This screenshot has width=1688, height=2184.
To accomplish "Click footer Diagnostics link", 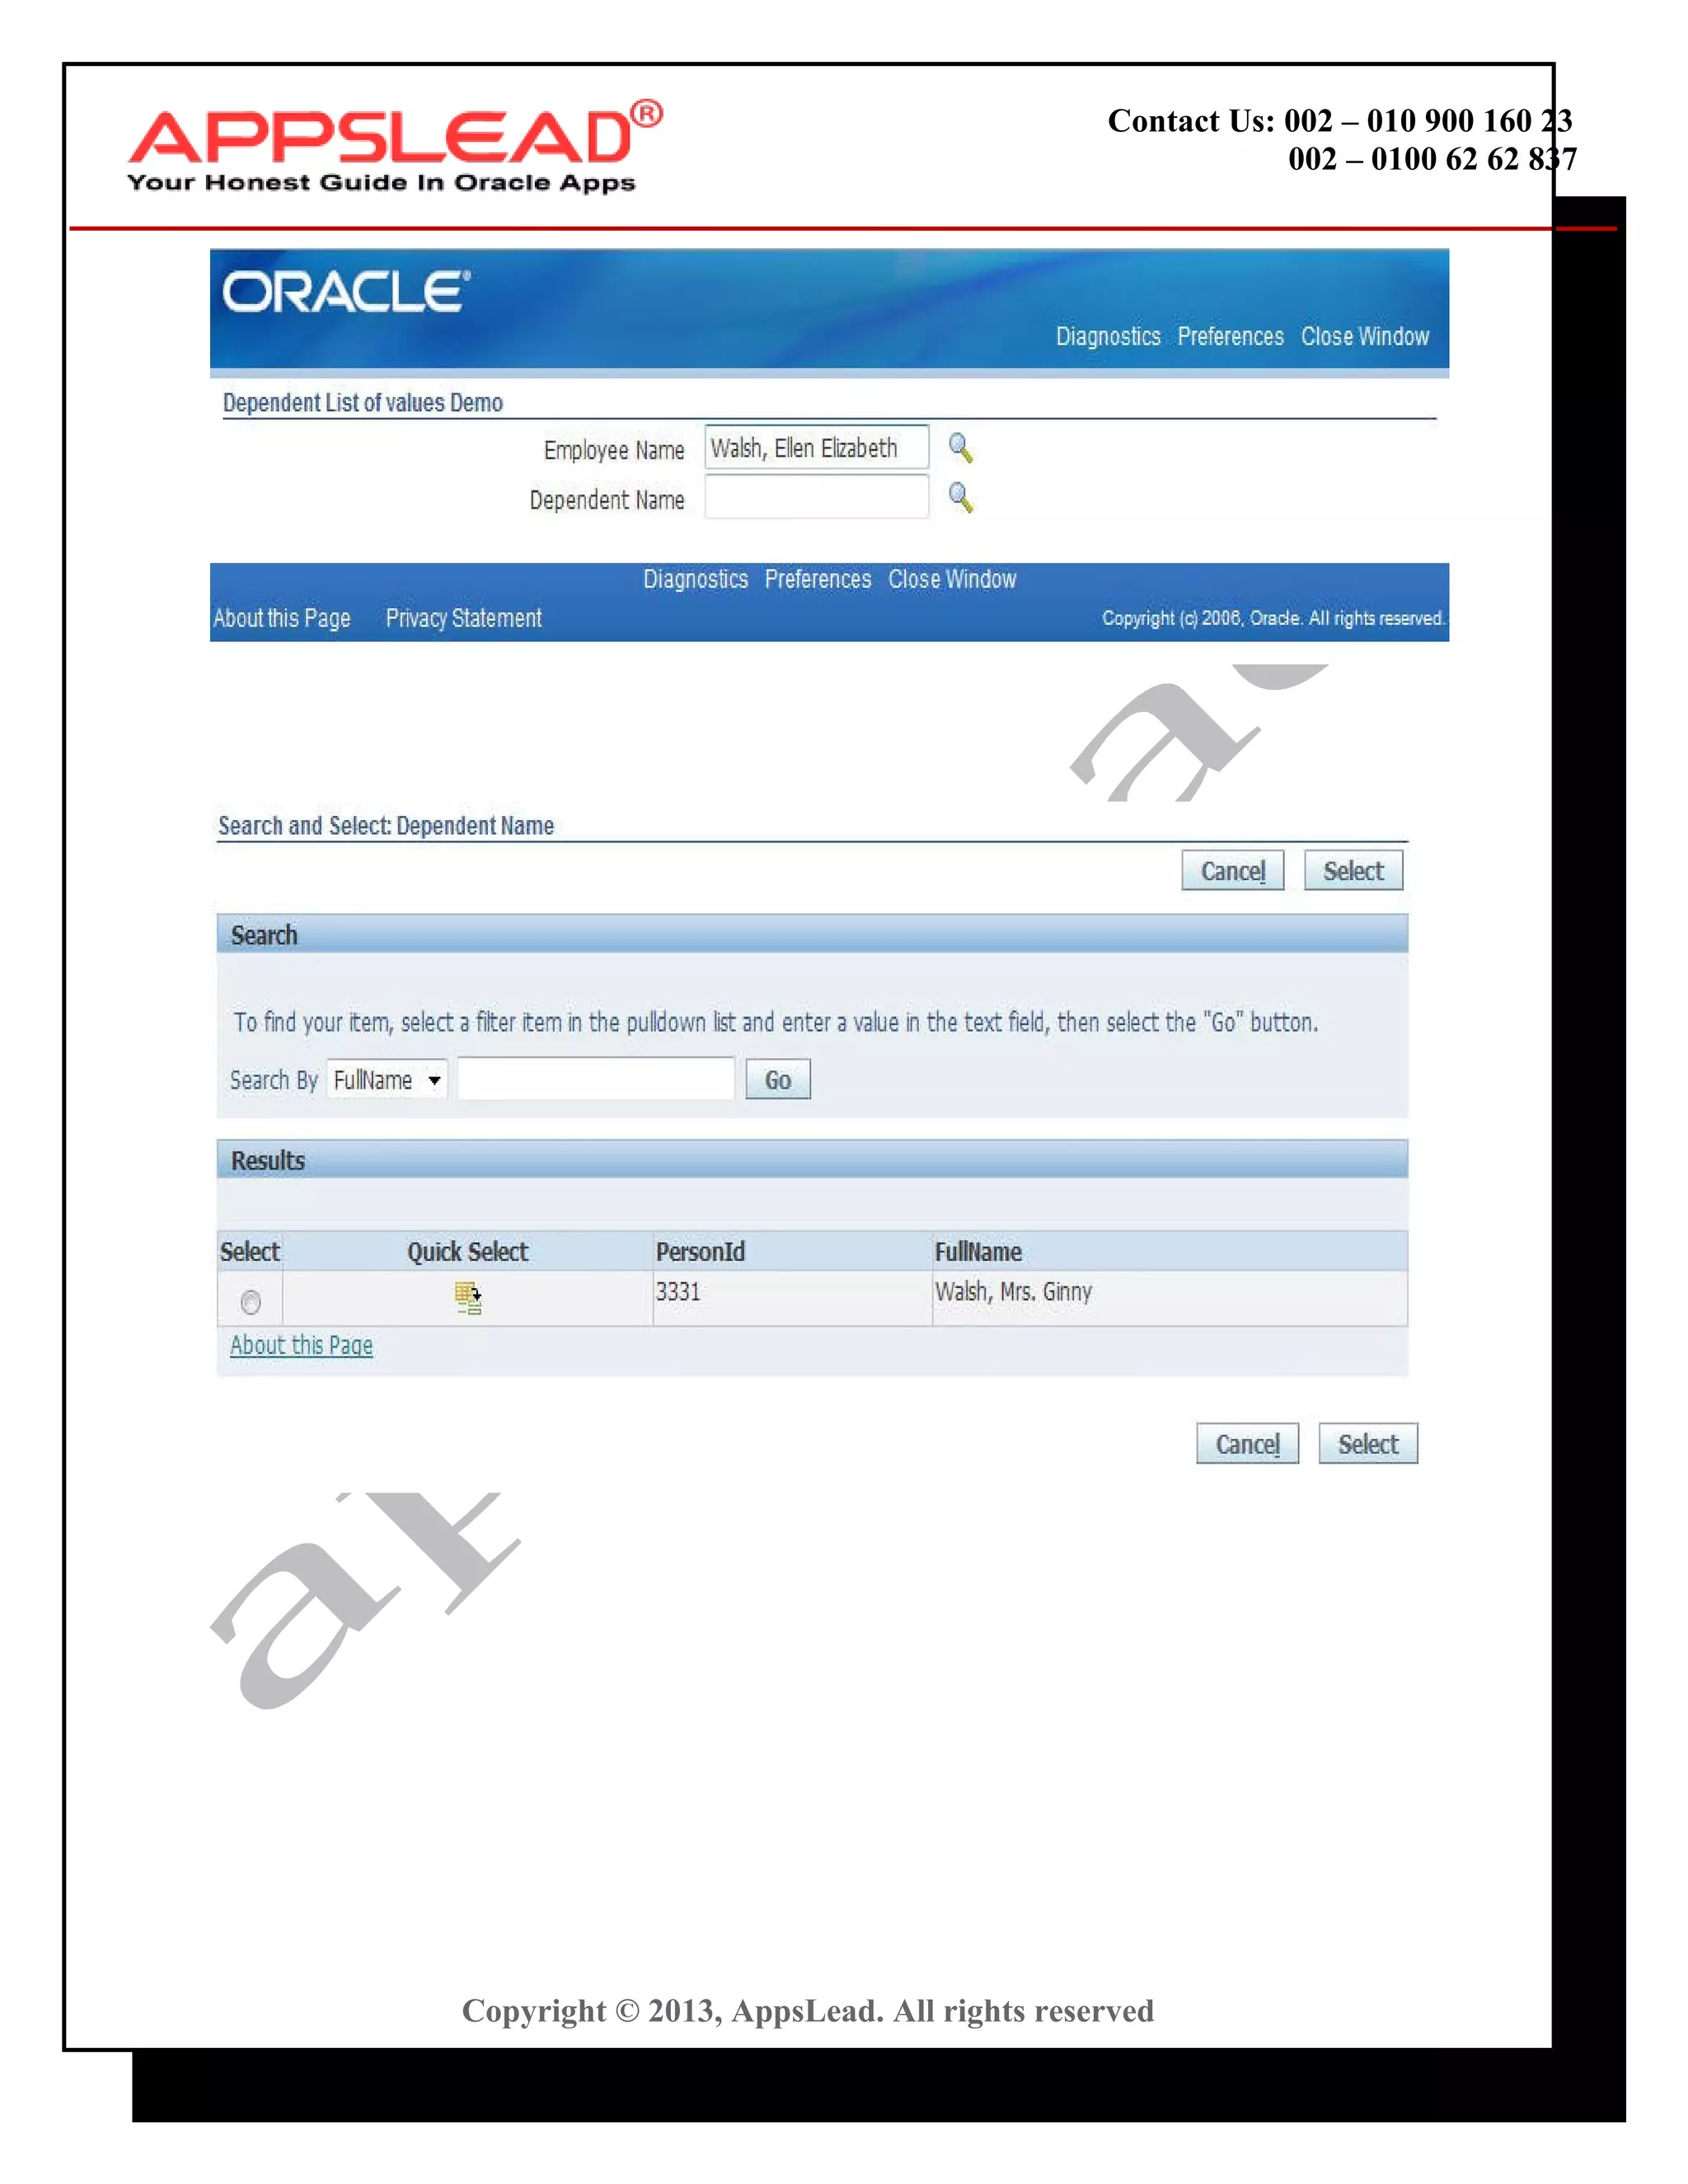I will tap(695, 580).
